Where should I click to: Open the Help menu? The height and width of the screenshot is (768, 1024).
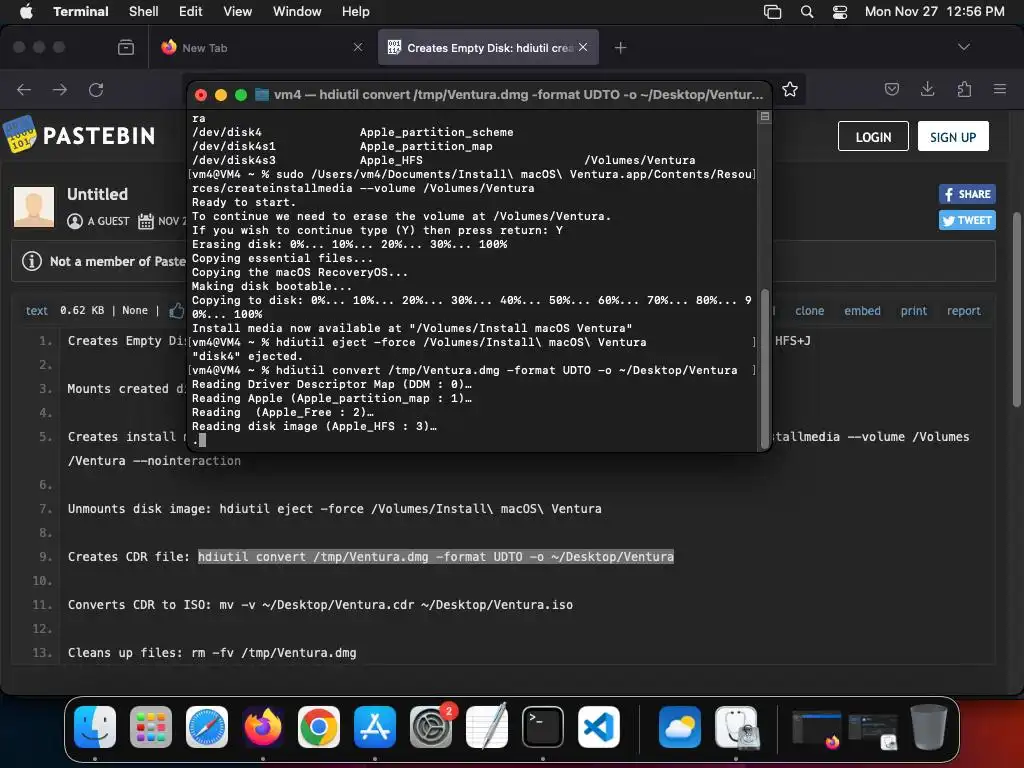[355, 12]
